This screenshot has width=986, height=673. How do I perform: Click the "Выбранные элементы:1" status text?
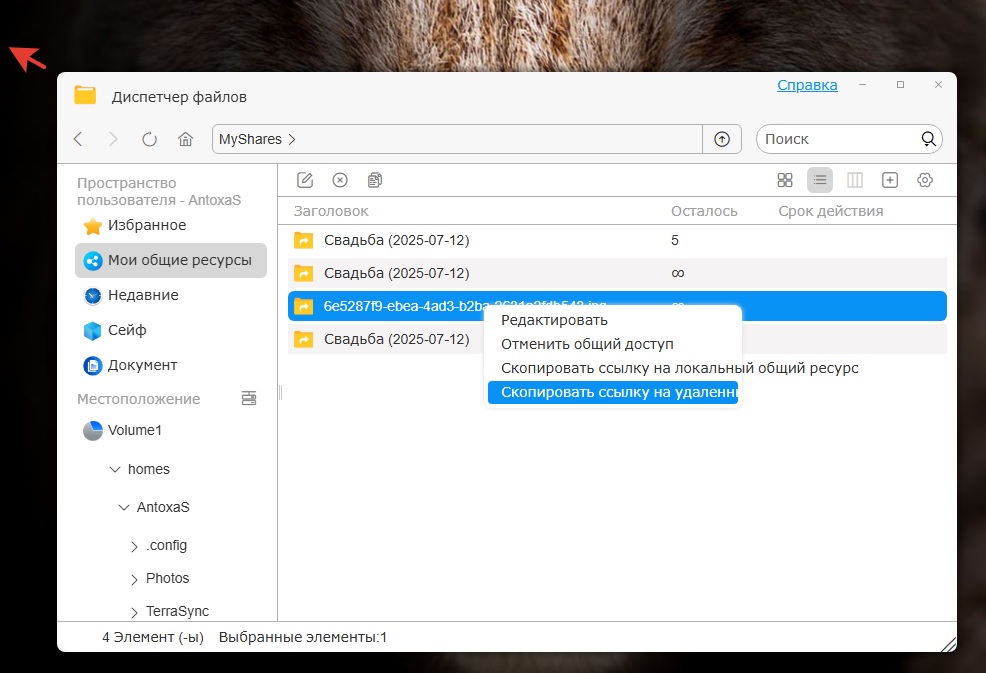[302, 637]
